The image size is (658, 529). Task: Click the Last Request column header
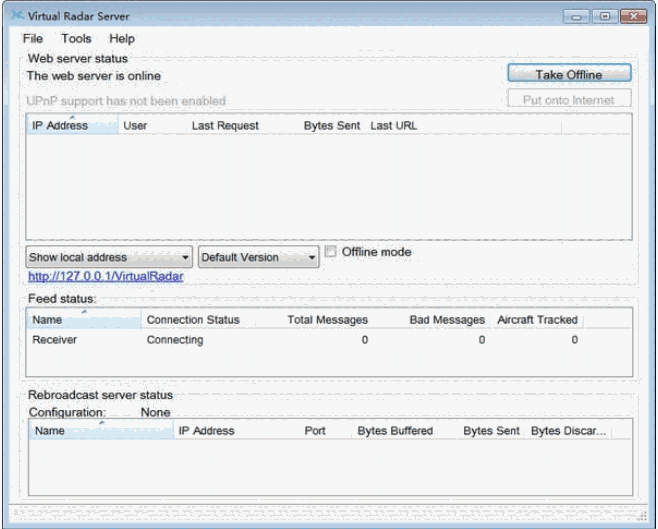(x=225, y=126)
